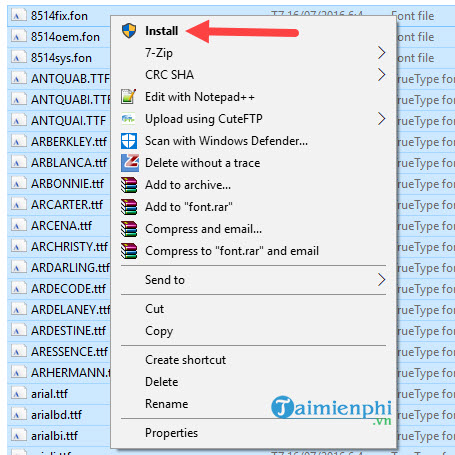Choose Delete without a trace
Viewport: 455px width, 455px height.
(x=202, y=163)
